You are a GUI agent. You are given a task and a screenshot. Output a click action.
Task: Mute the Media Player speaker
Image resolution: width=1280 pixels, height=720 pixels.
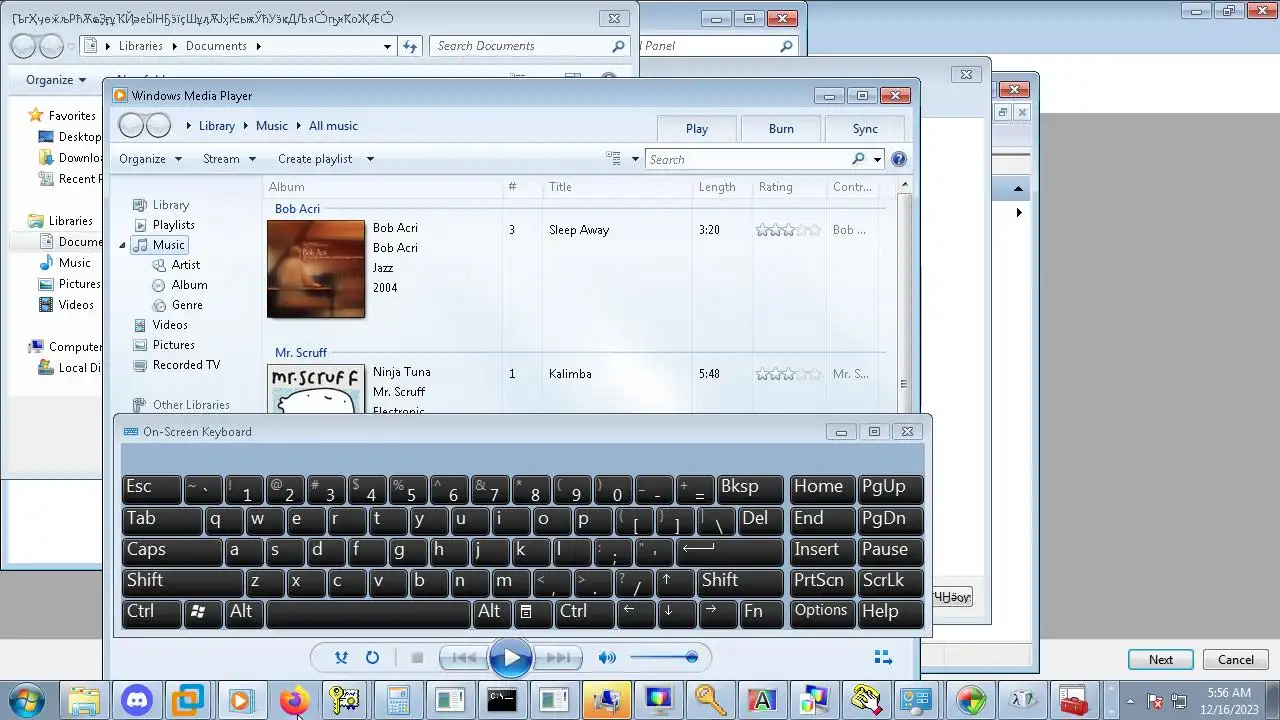[x=607, y=657]
